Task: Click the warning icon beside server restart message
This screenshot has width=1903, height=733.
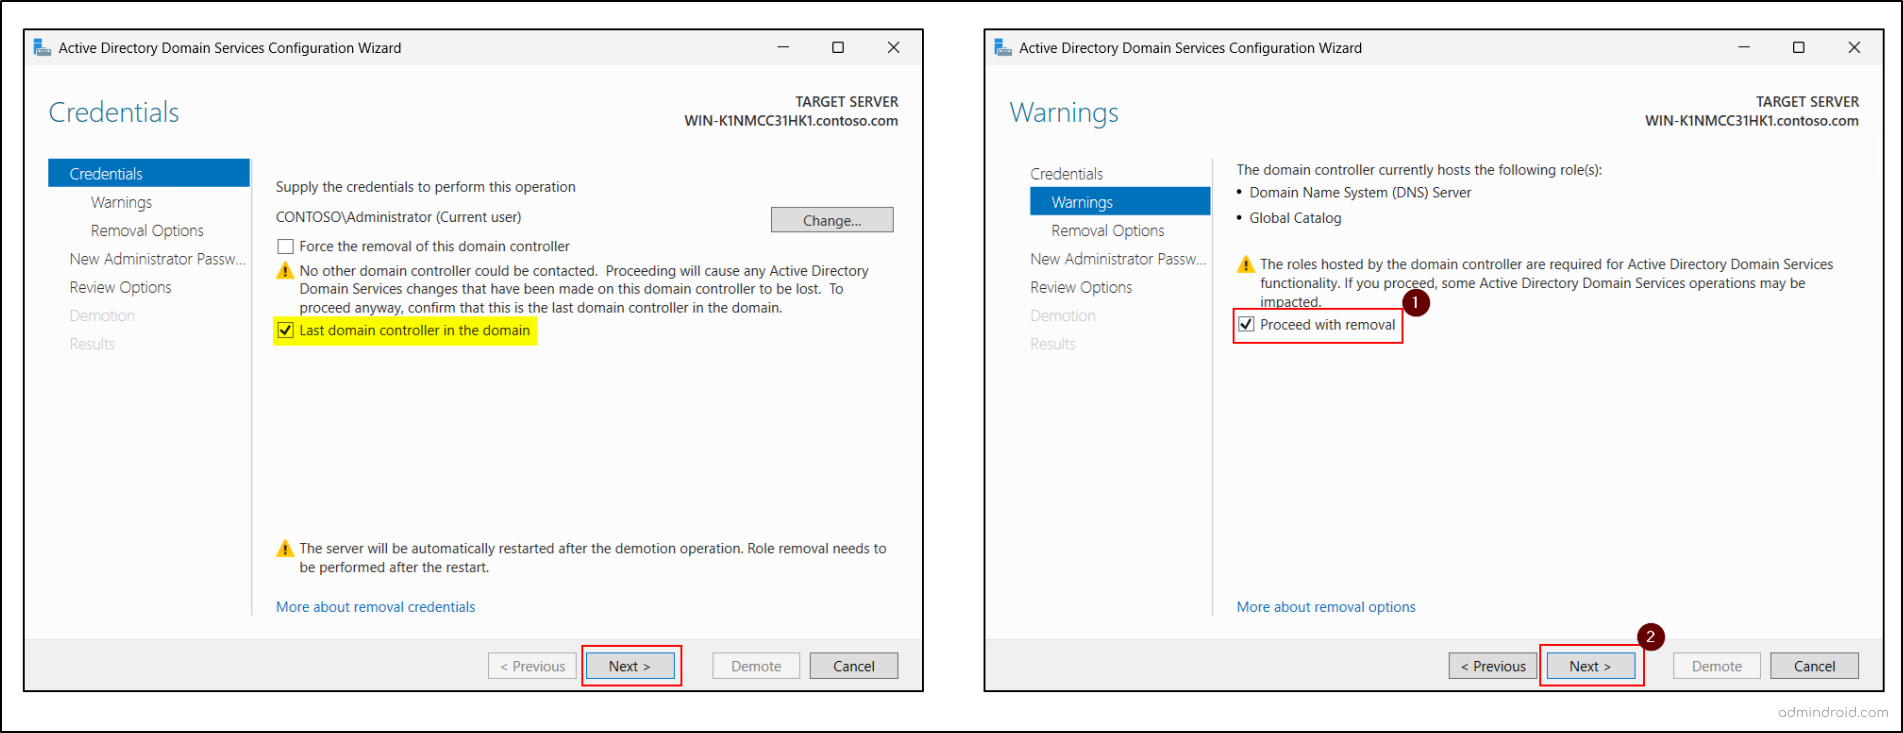Action: 285,548
